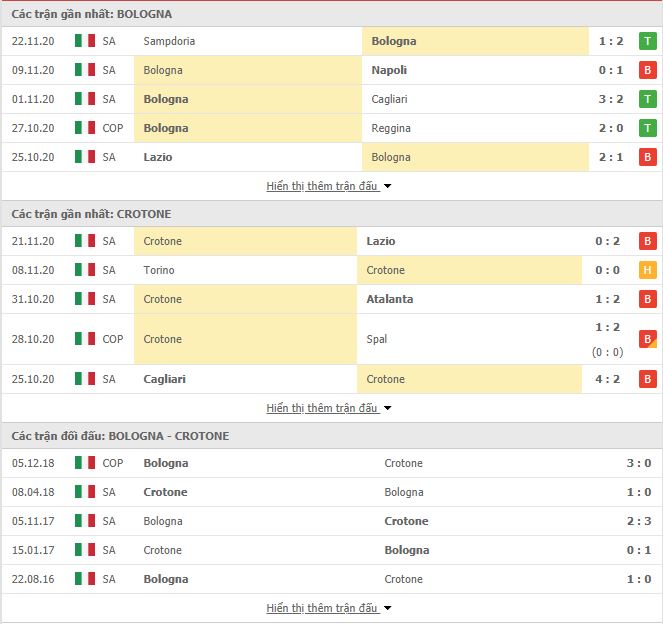Viewport: 663px width, 624px height.
Task: Click red B badge for Bologna-Napoli match
Action: point(647,70)
